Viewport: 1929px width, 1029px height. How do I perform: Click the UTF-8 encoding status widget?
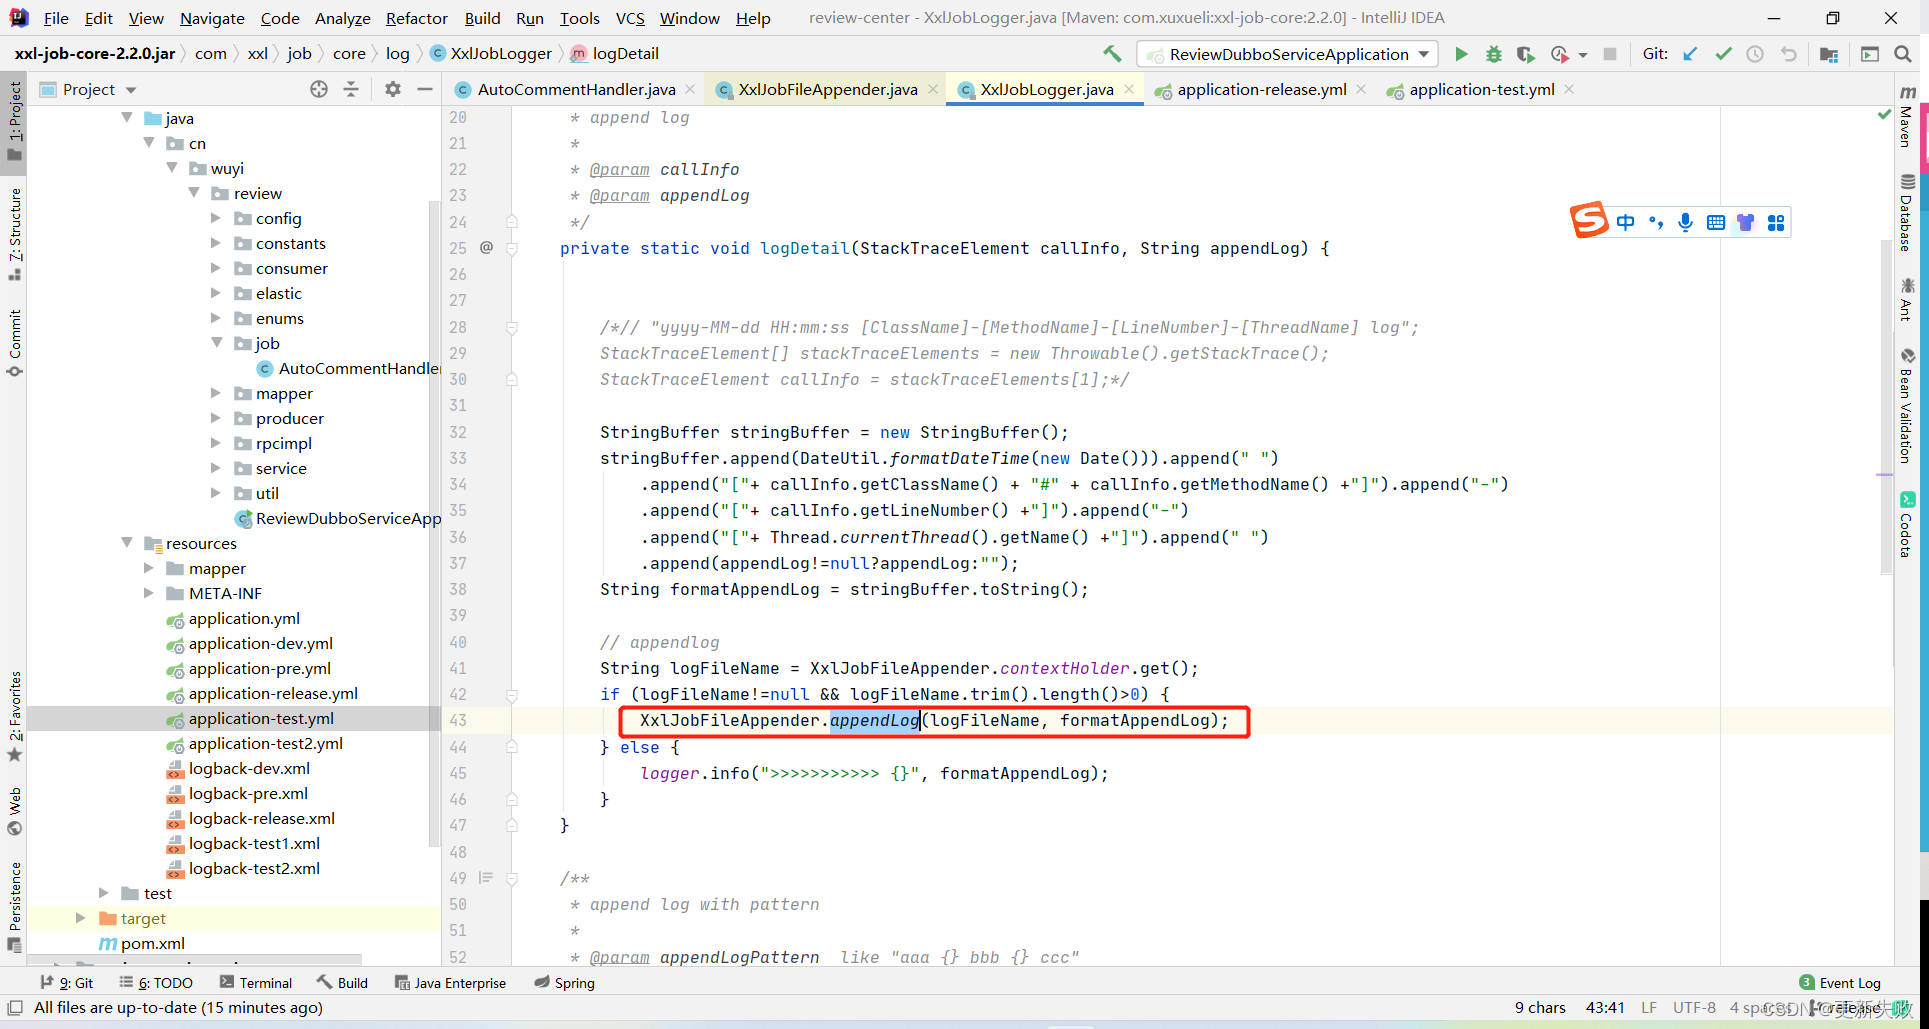(1694, 1007)
